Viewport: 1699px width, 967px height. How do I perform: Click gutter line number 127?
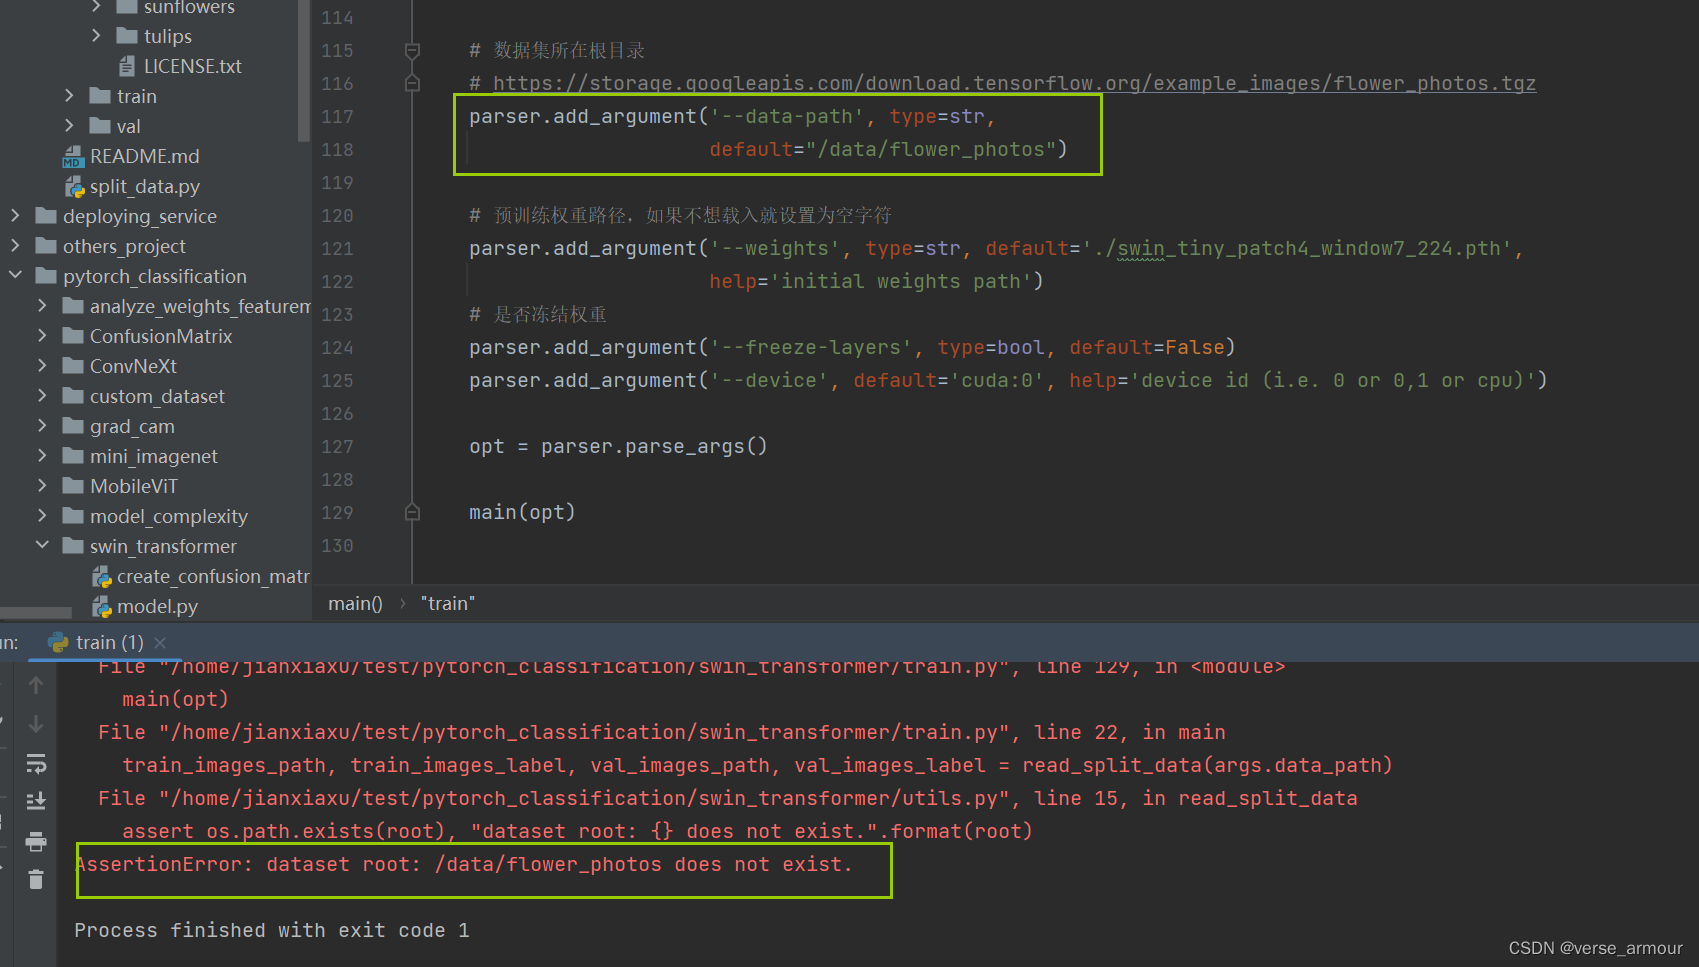pos(337,446)
